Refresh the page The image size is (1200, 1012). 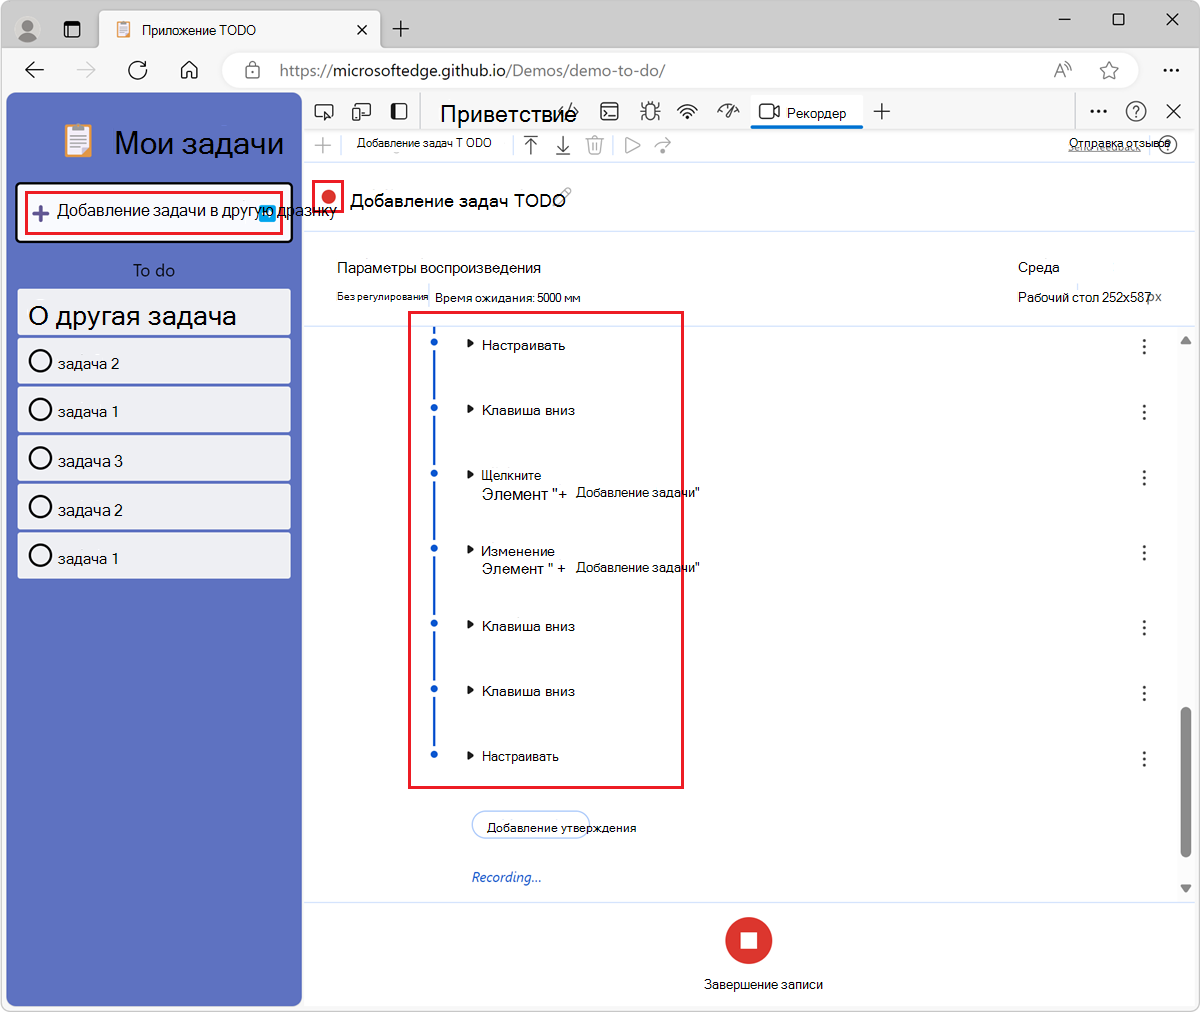[x=138, y=70]
